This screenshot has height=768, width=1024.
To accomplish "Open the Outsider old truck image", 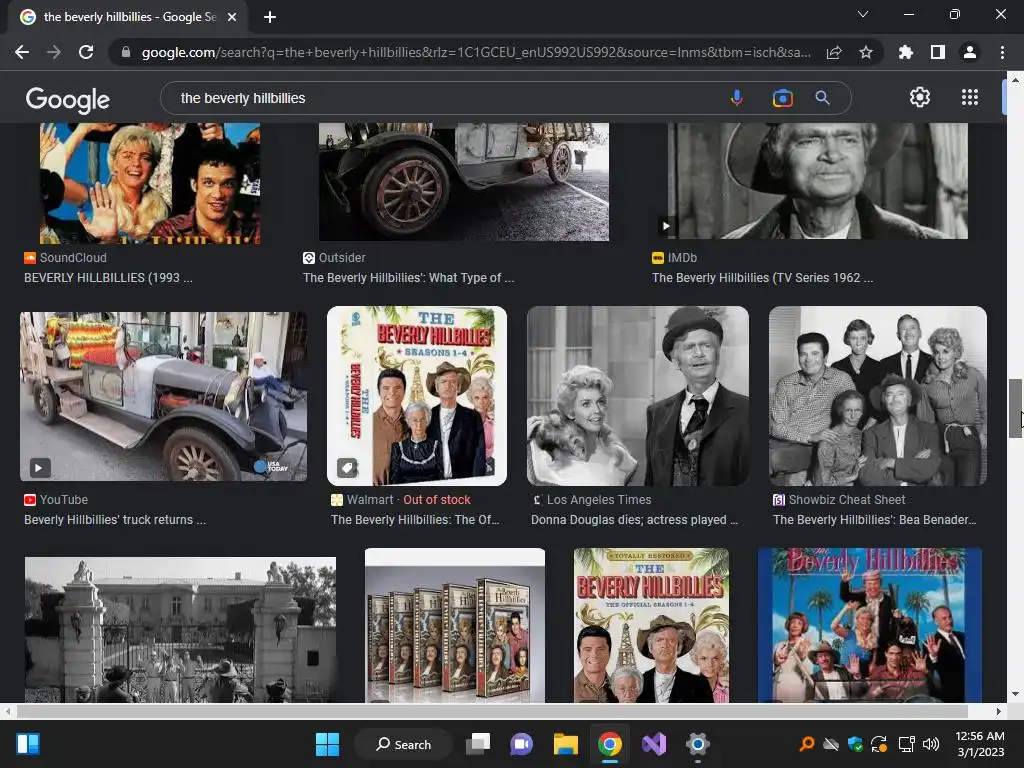I will 464,182.
